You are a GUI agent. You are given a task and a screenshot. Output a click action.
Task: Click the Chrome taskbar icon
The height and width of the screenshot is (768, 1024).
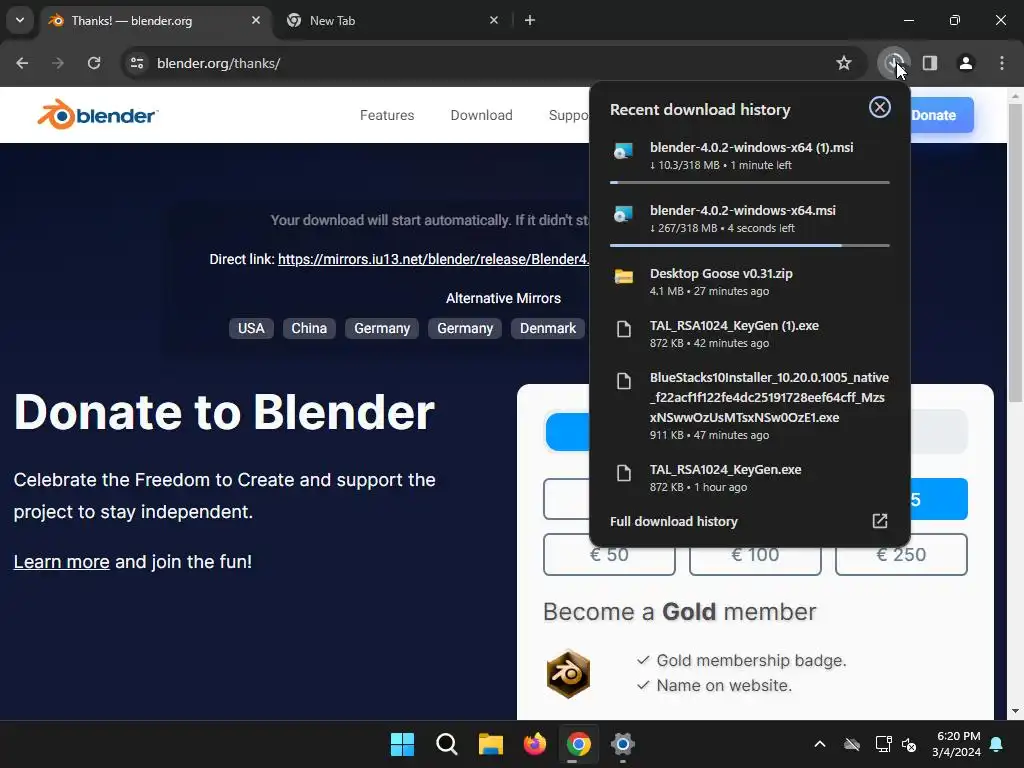coord(579,744)
